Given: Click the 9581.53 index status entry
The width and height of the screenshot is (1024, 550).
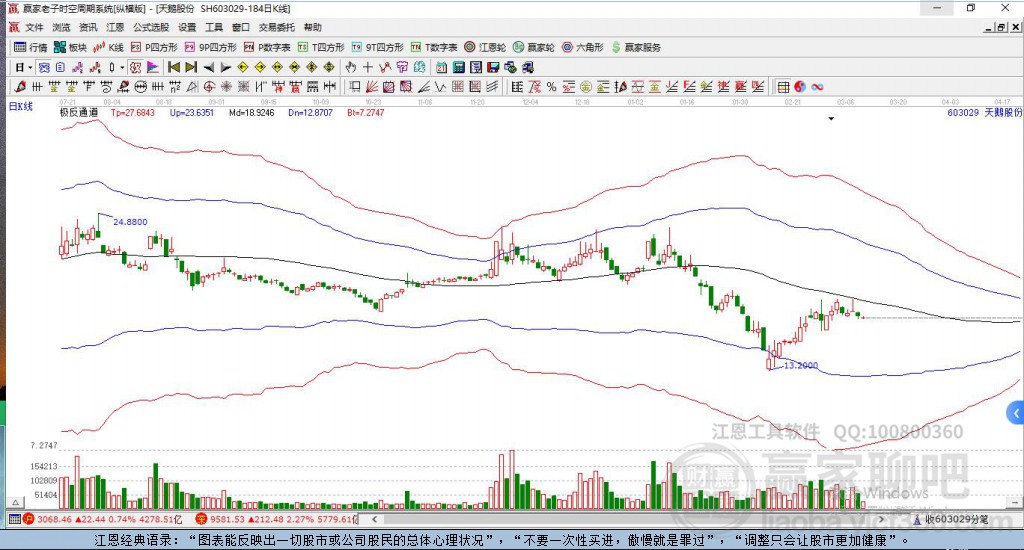Looking at the screenshot, I should coord(277,520).
